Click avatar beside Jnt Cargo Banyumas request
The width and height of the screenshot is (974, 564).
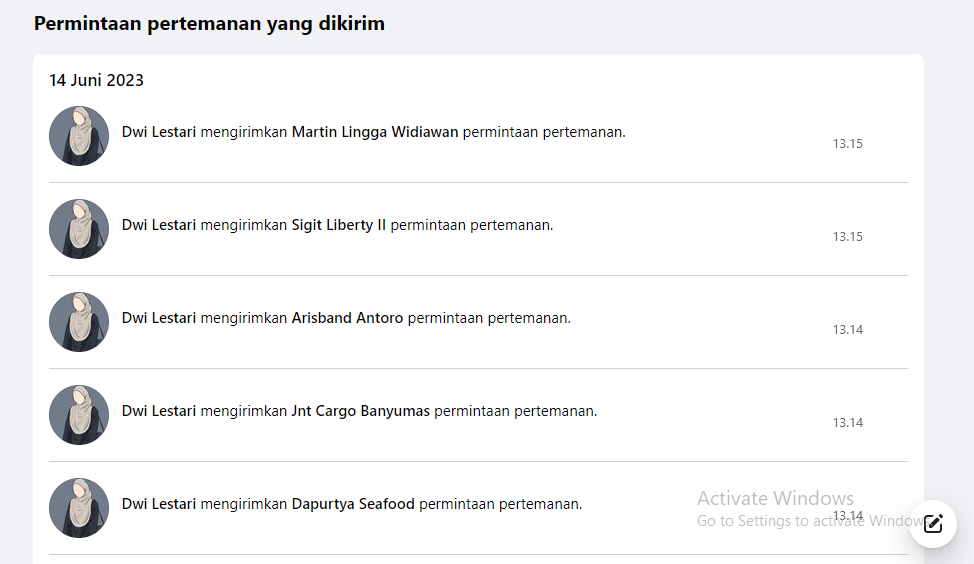(79, 415)
